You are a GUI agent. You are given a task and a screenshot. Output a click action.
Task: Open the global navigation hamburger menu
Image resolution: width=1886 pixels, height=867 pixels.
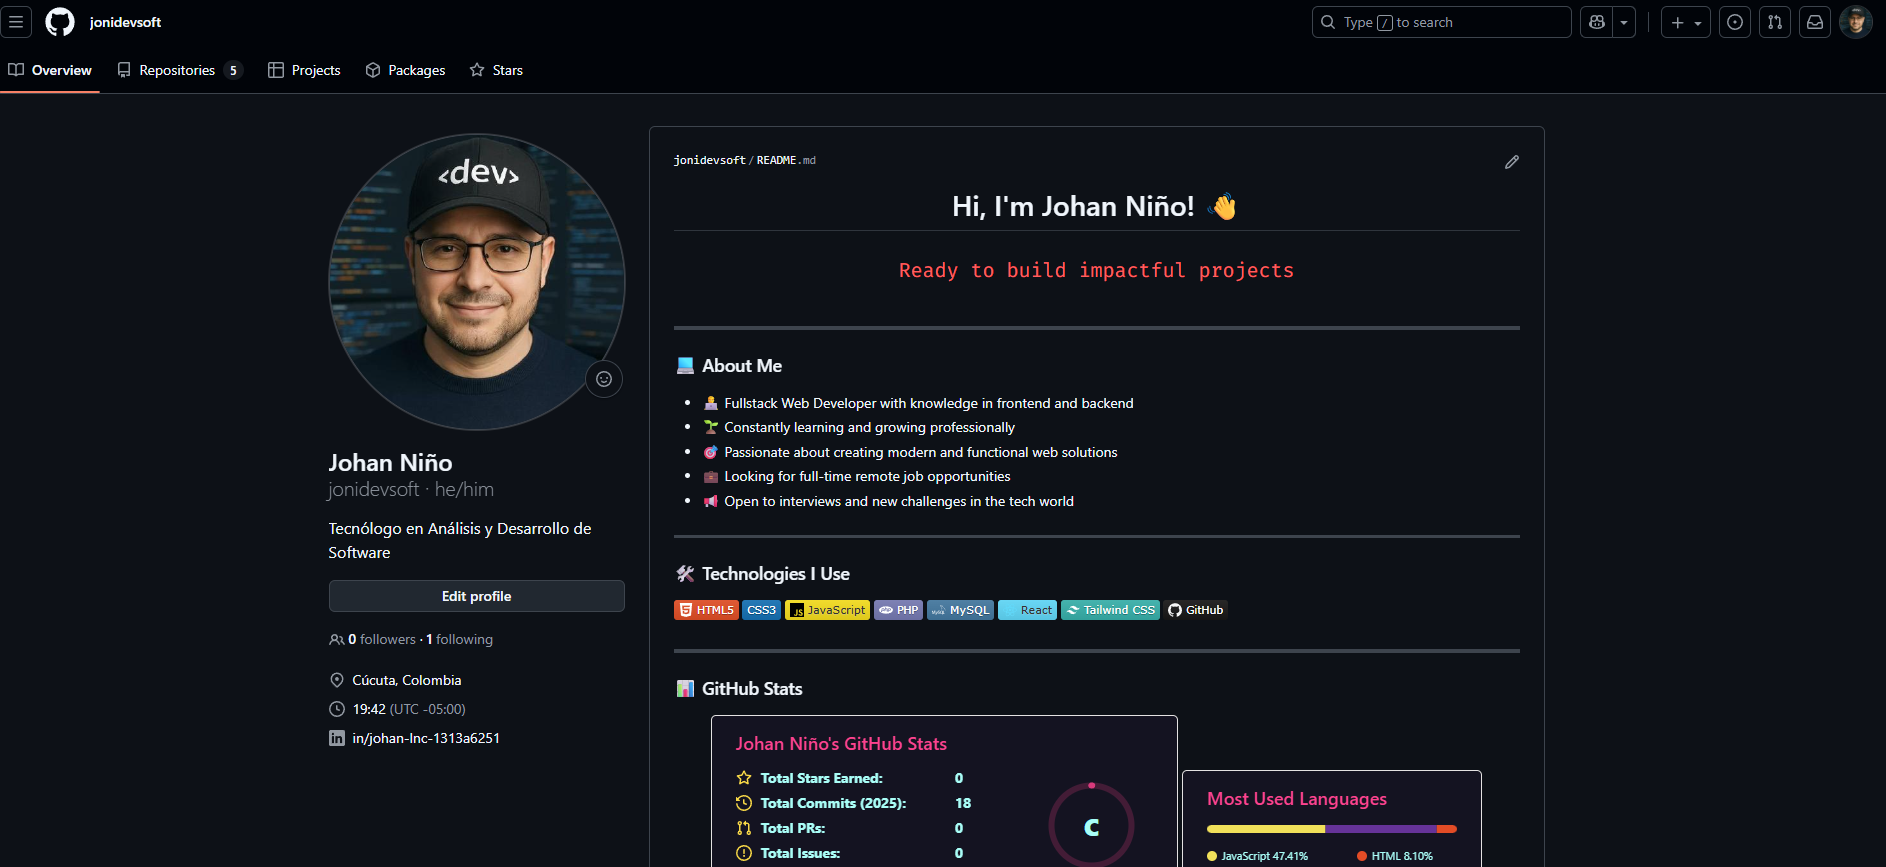click(16, 22)
